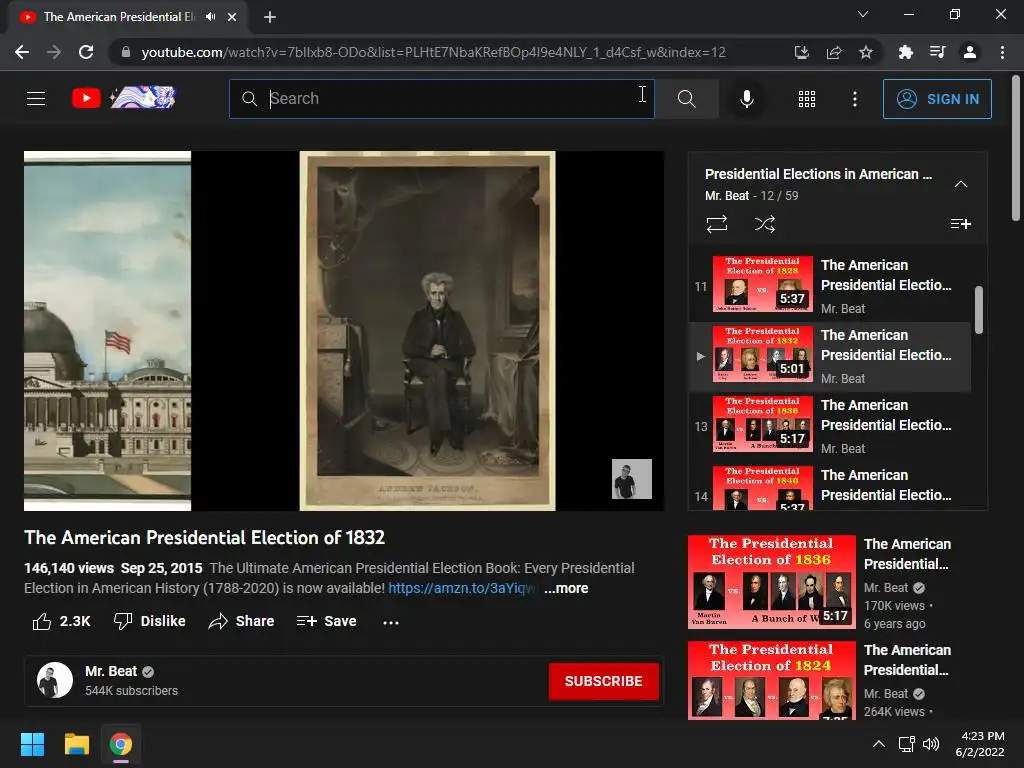Open File Explorer from taskbar
This screenshot has width=1024, height=768.
click(76, 744)
